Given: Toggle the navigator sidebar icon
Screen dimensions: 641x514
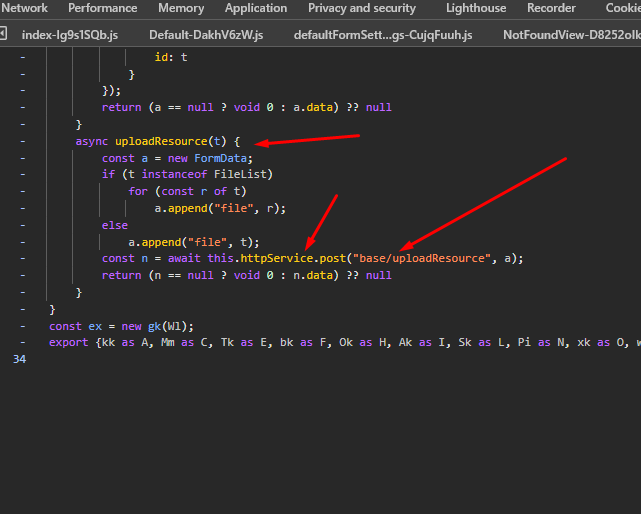Looking at the screenshot, I should pyautogui.click(x=3, y=34).
